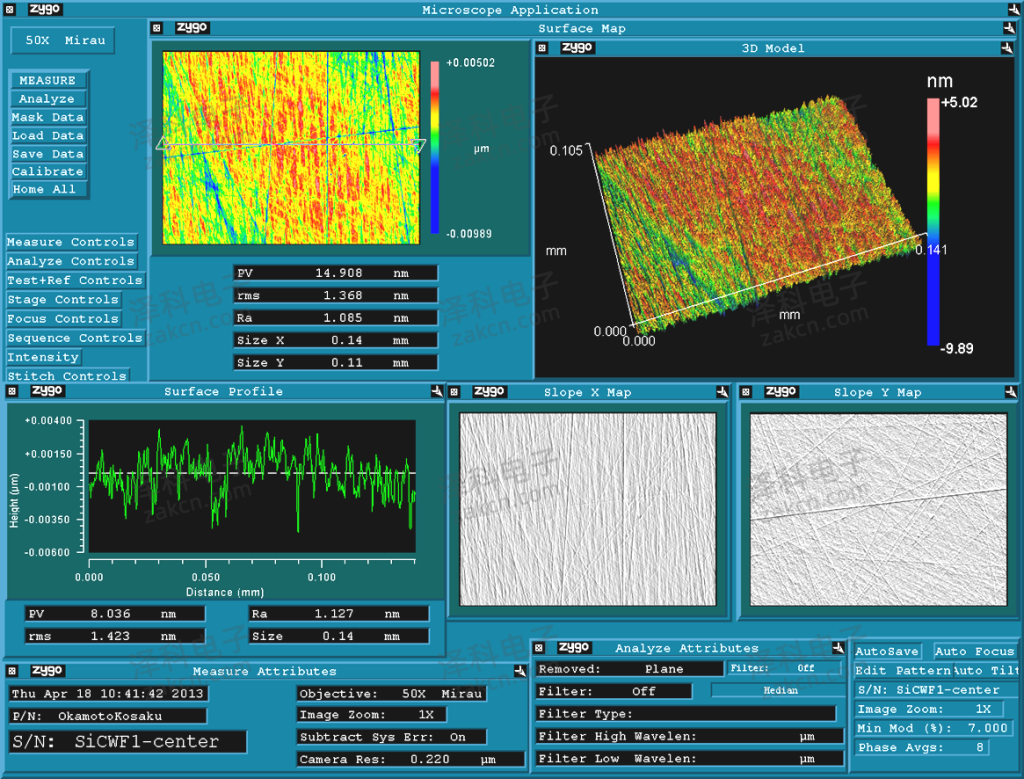Click the Surface Map color scale bar
1024x779 pixels.
pos(435,148)
